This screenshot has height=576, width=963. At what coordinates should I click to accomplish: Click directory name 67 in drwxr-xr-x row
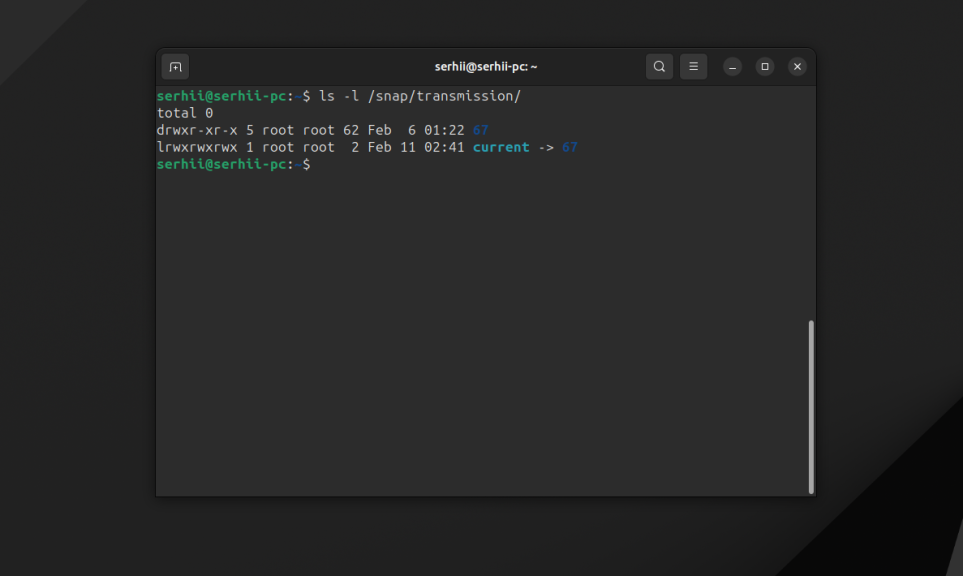tap(480, 130)
